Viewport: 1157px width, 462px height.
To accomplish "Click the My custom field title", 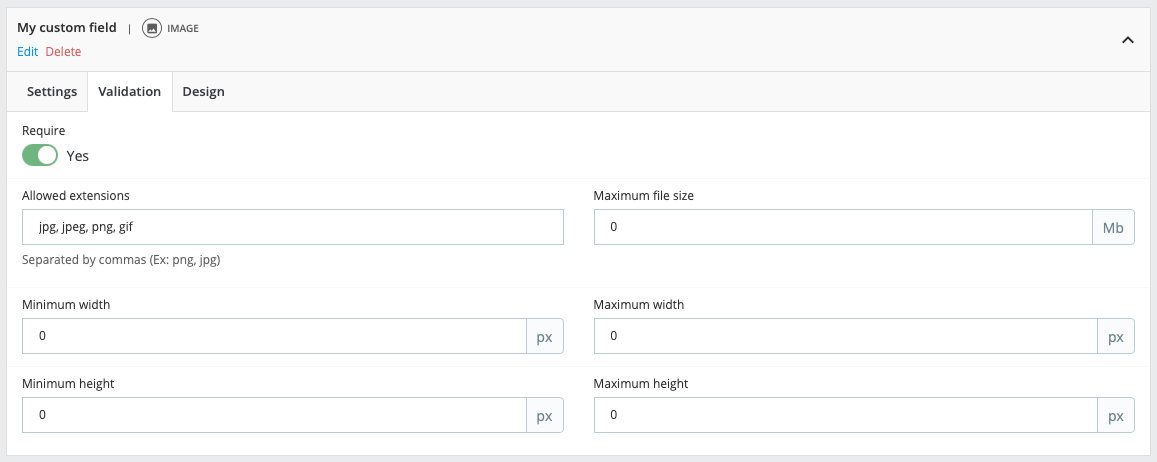I will tap(66, 28).
